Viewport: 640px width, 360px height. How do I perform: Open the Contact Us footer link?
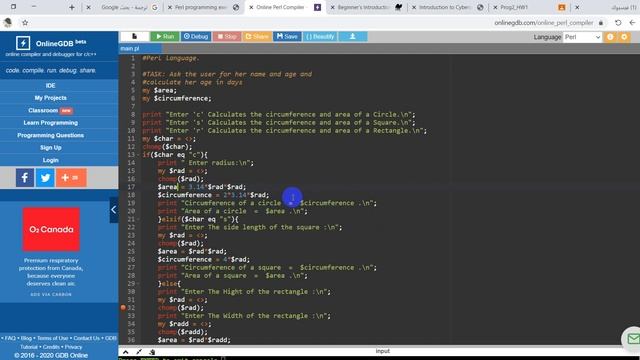click(87, 338)
